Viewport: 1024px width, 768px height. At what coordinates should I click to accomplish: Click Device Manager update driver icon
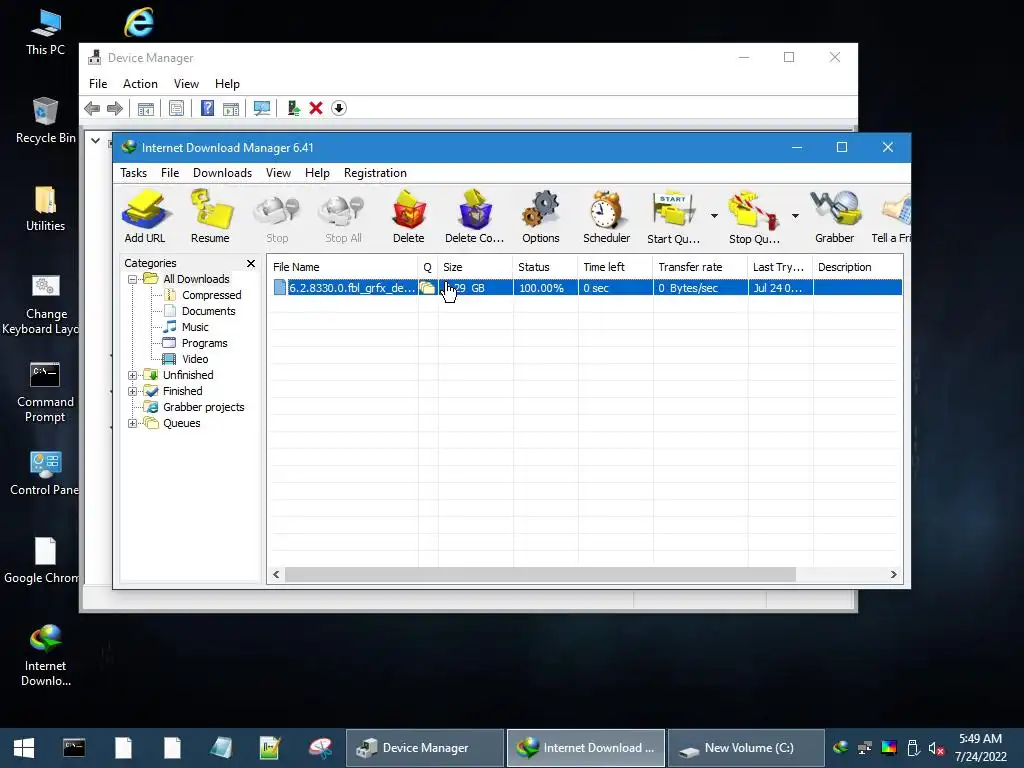click(293, 108)
